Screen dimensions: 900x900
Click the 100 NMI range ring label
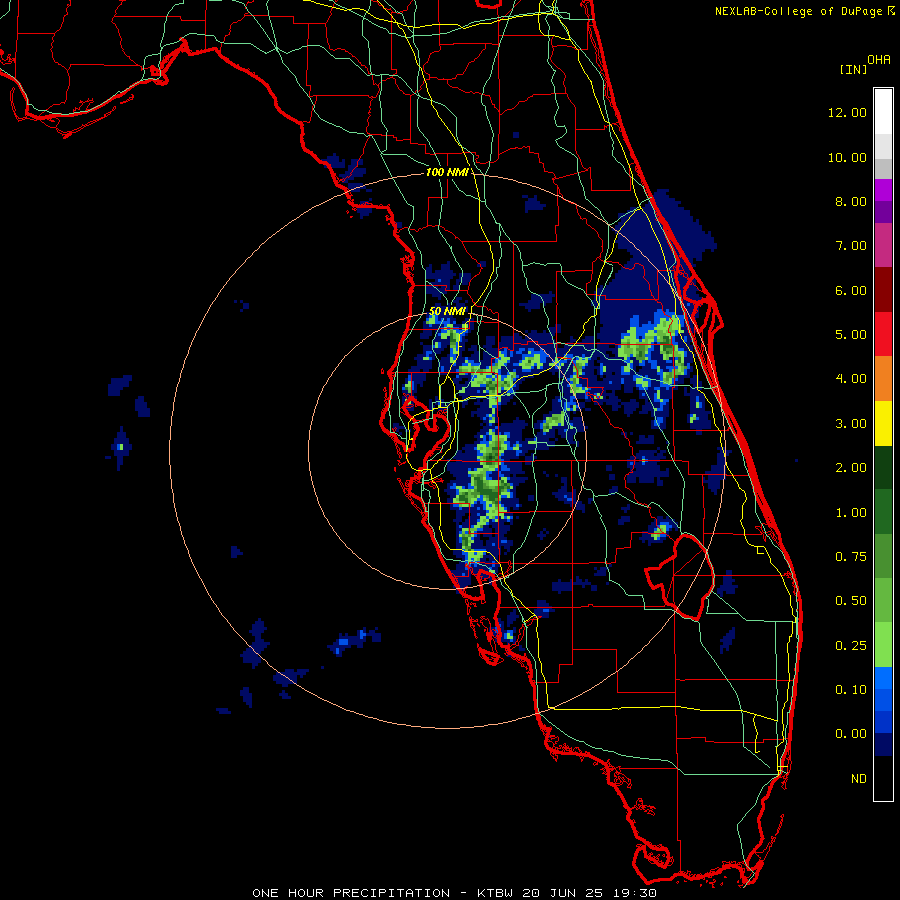coord(447,172)
